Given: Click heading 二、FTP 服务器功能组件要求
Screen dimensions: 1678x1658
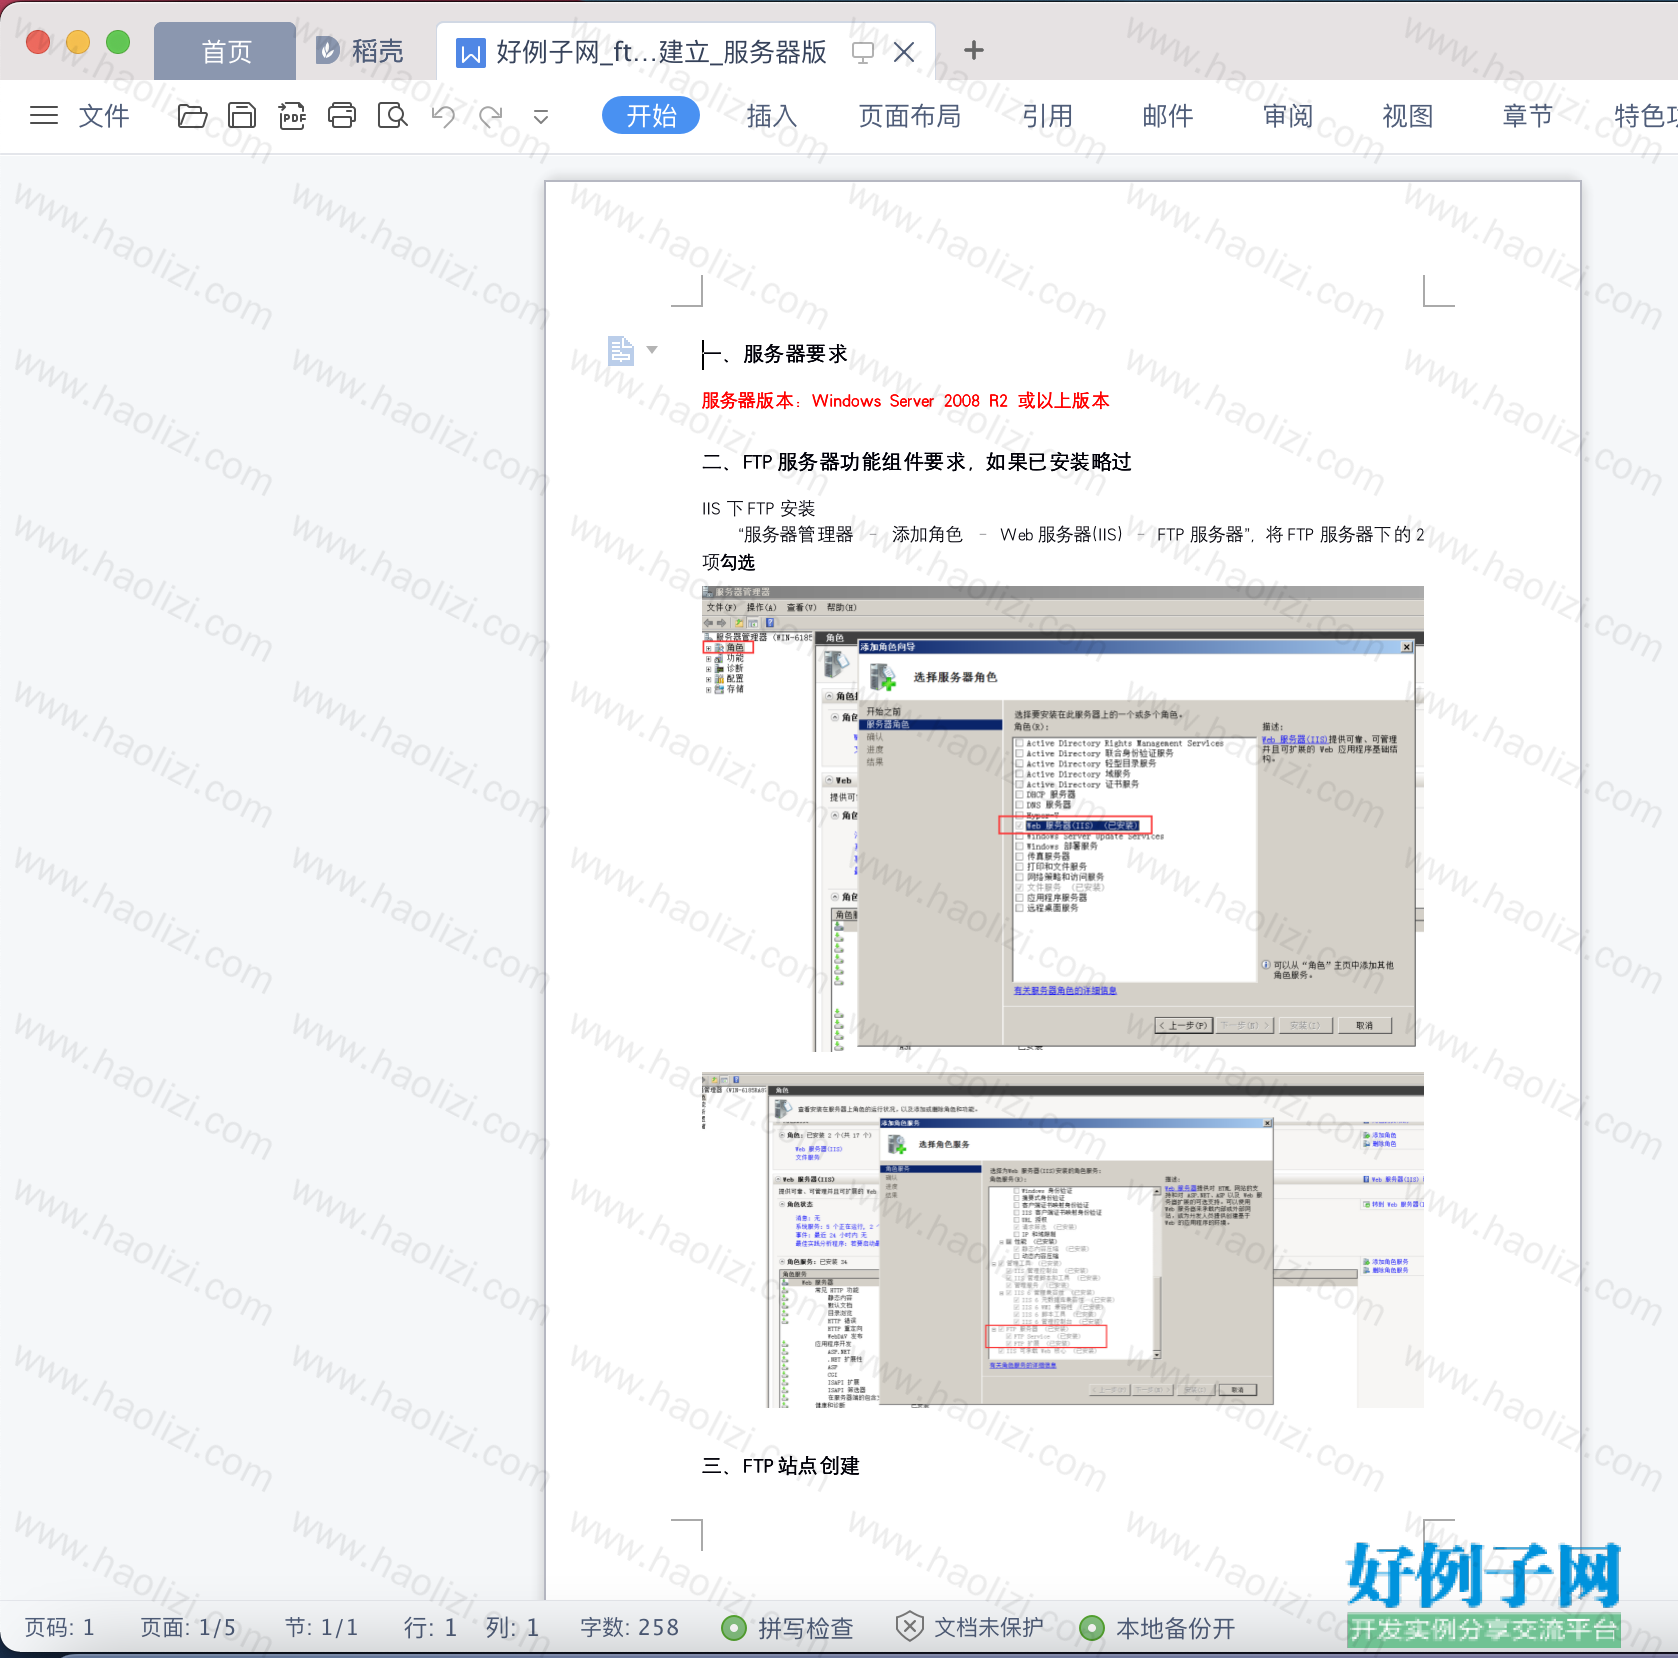Looking at the screenshot, I should pyautogui.click(x=917, y=462).
